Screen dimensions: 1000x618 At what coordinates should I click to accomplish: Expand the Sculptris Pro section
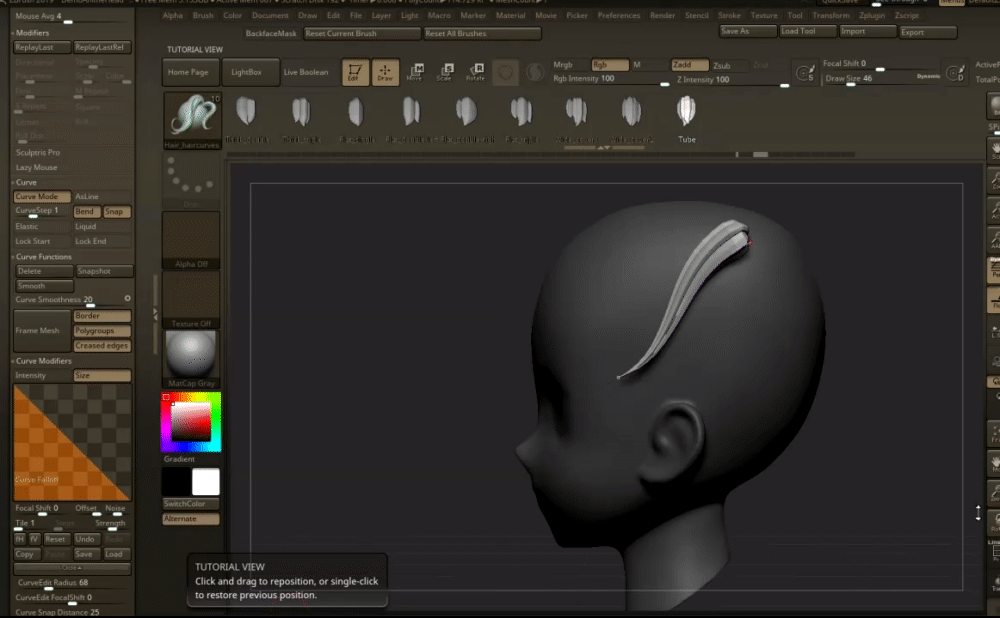pos(38,152)
